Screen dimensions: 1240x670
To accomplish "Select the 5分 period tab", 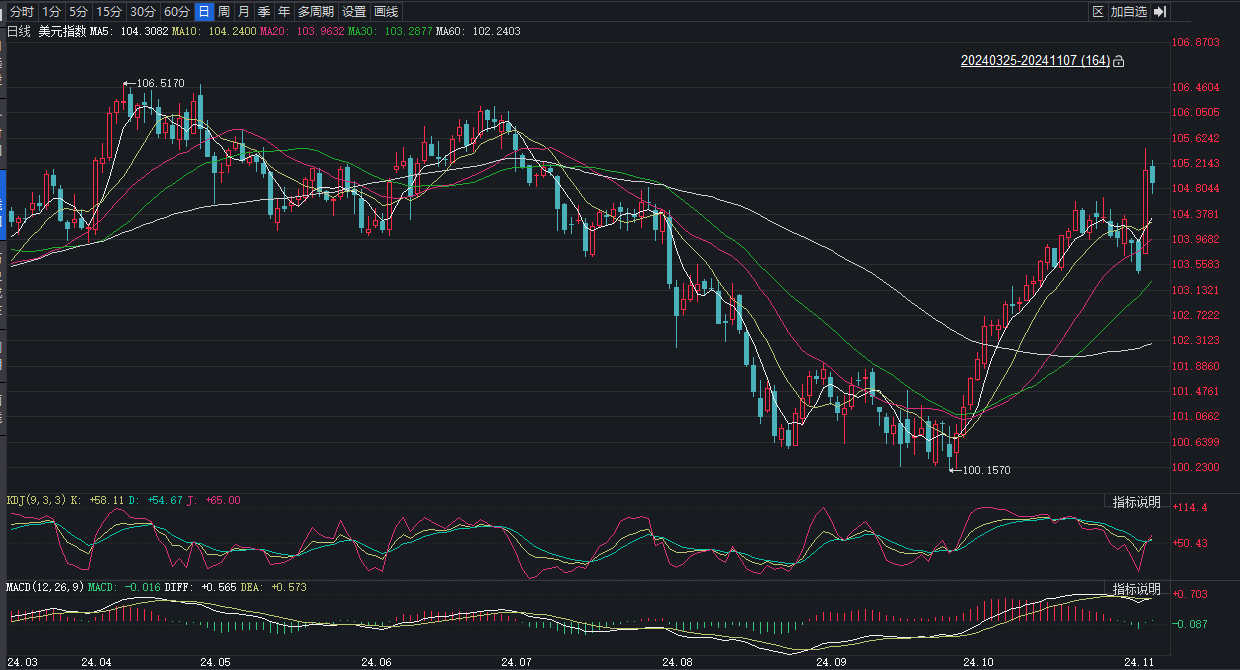I will 78,12.
